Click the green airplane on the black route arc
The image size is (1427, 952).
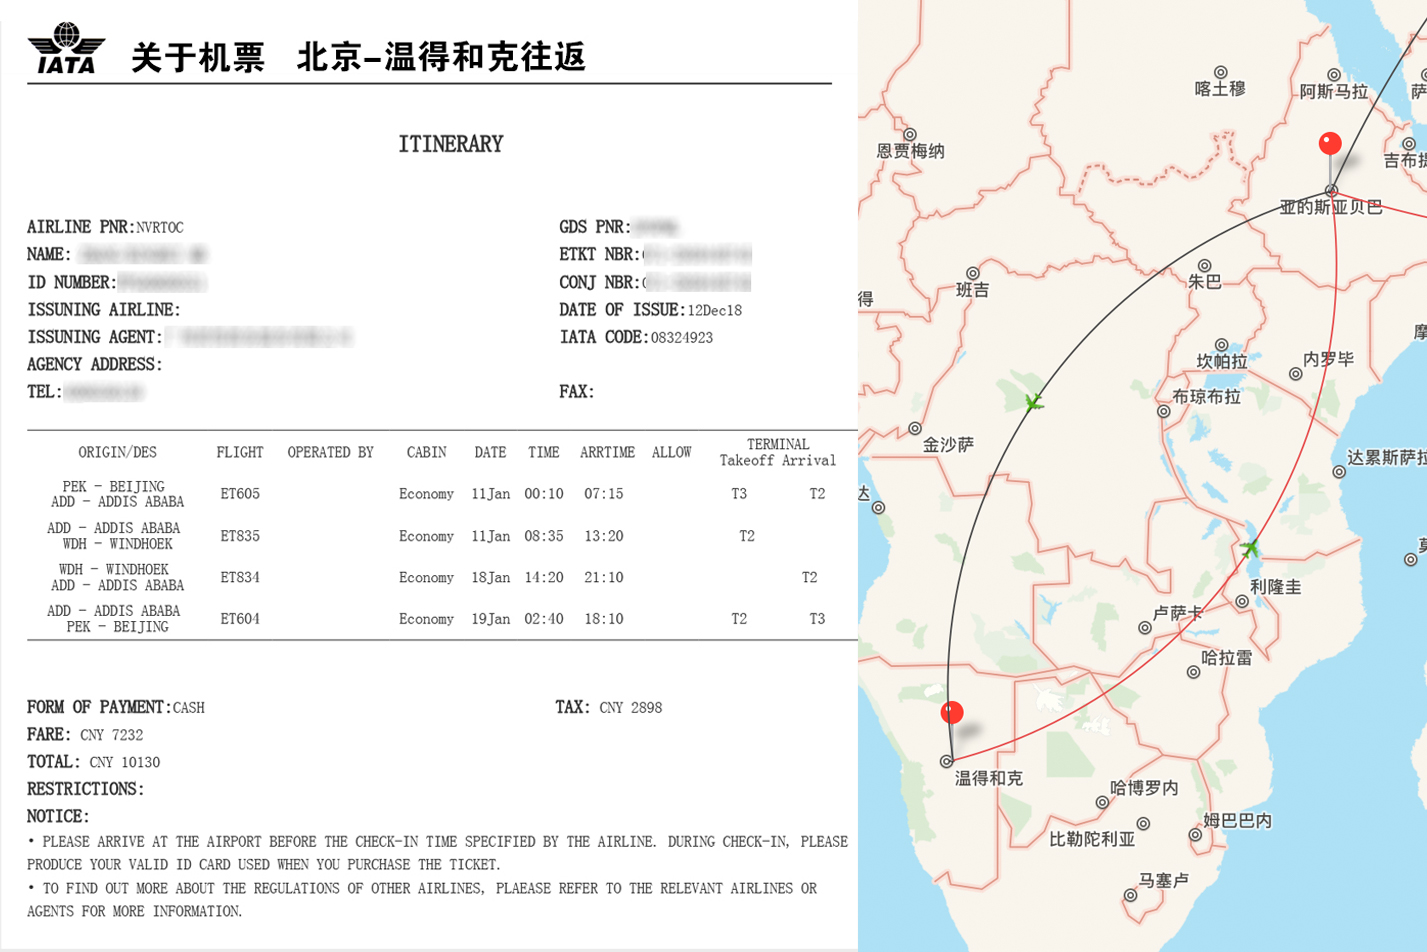click(x=1034, y=402)
